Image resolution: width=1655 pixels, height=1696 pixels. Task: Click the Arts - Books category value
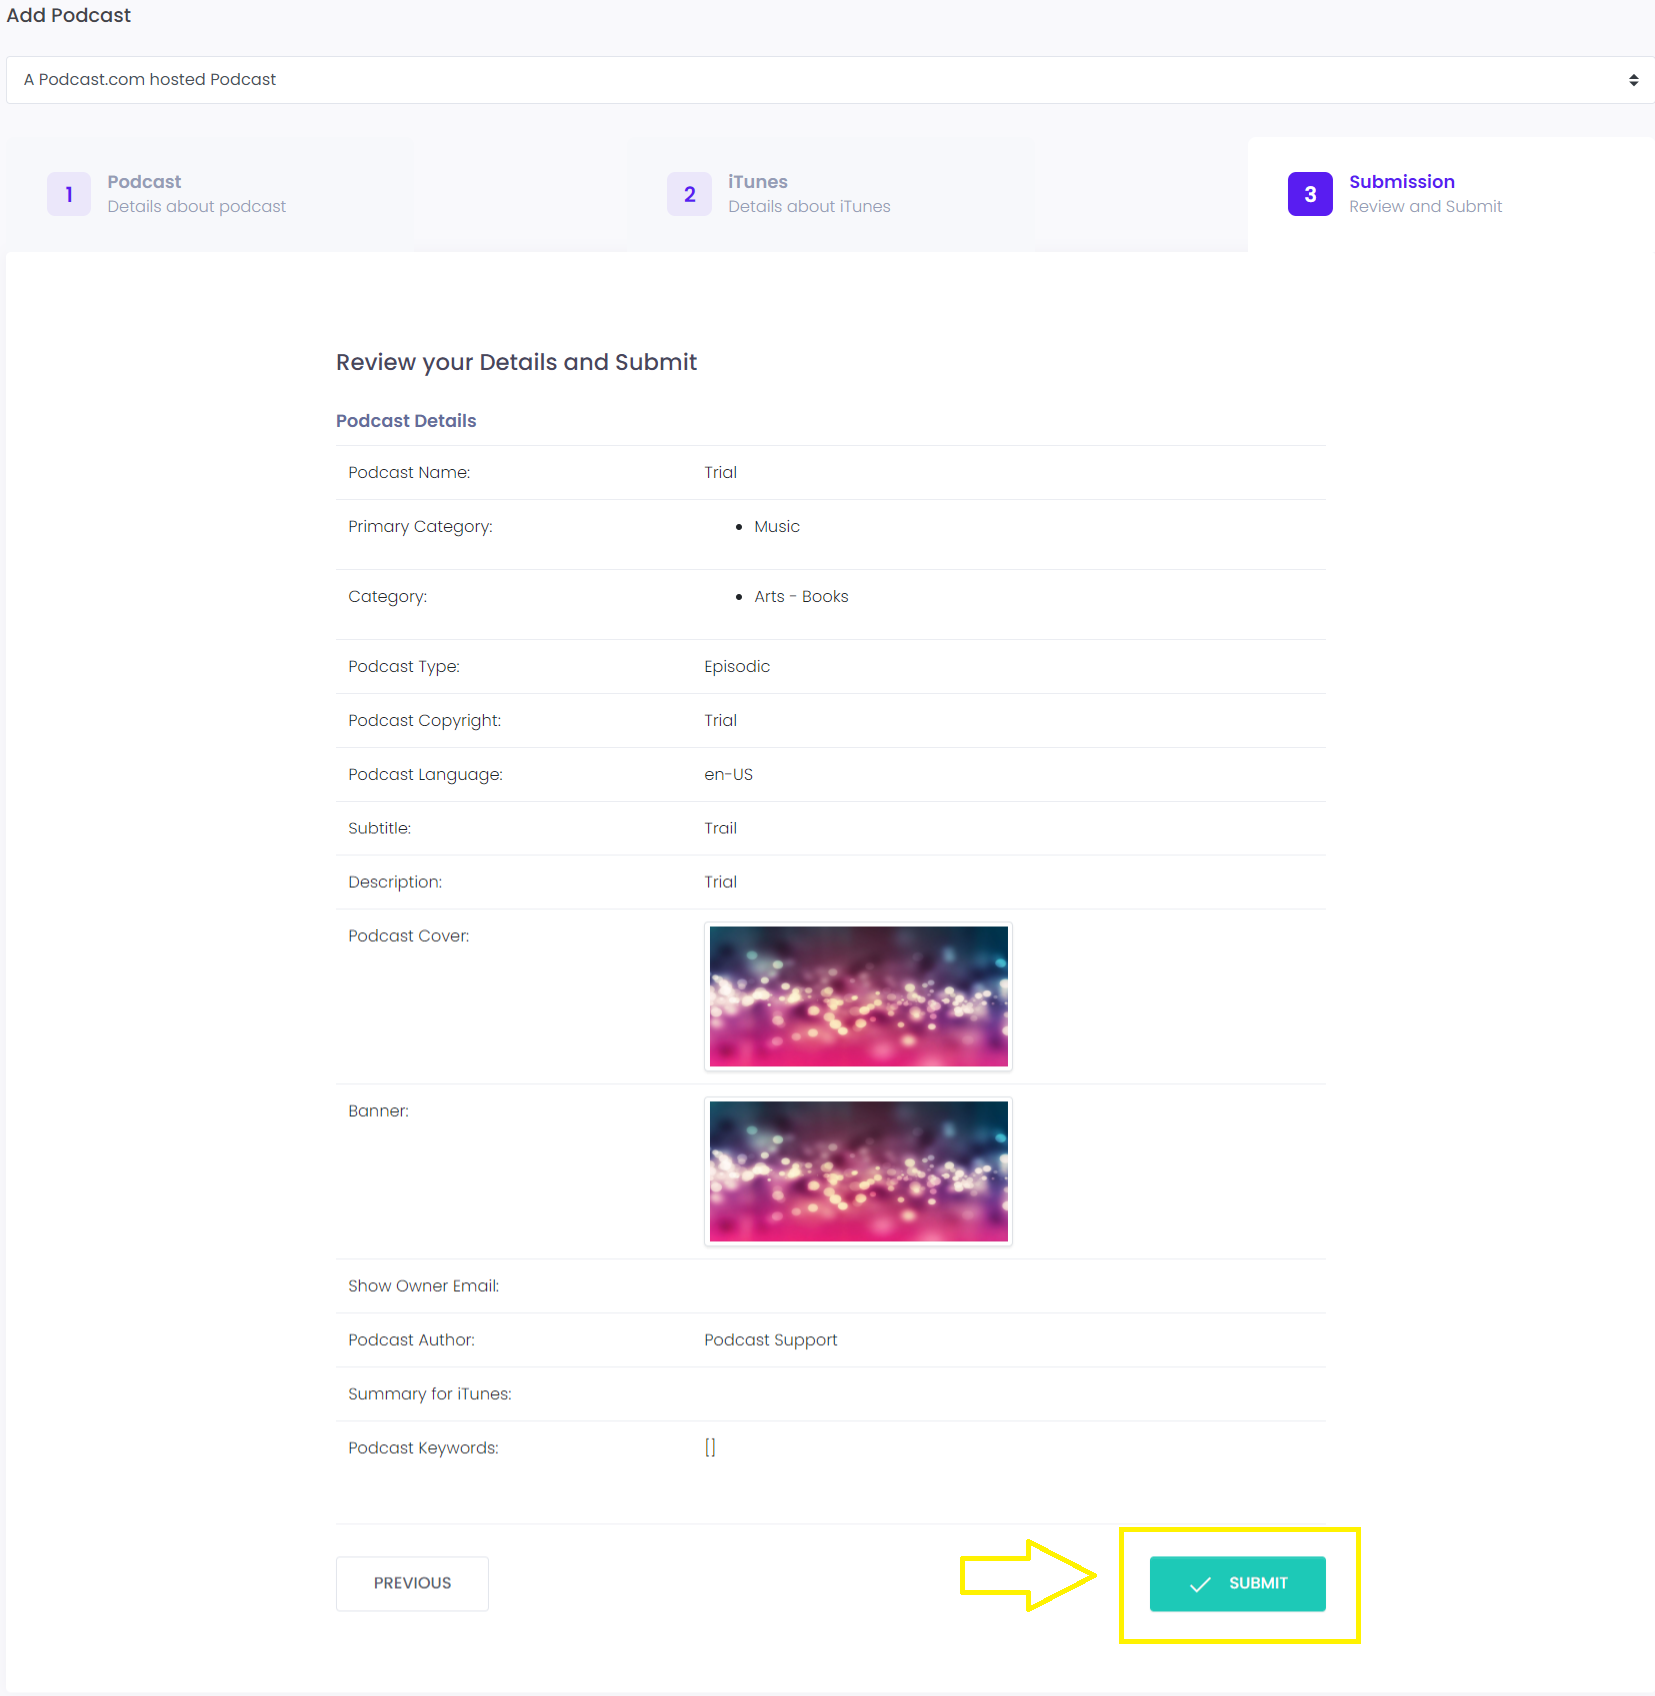(801, 597)
